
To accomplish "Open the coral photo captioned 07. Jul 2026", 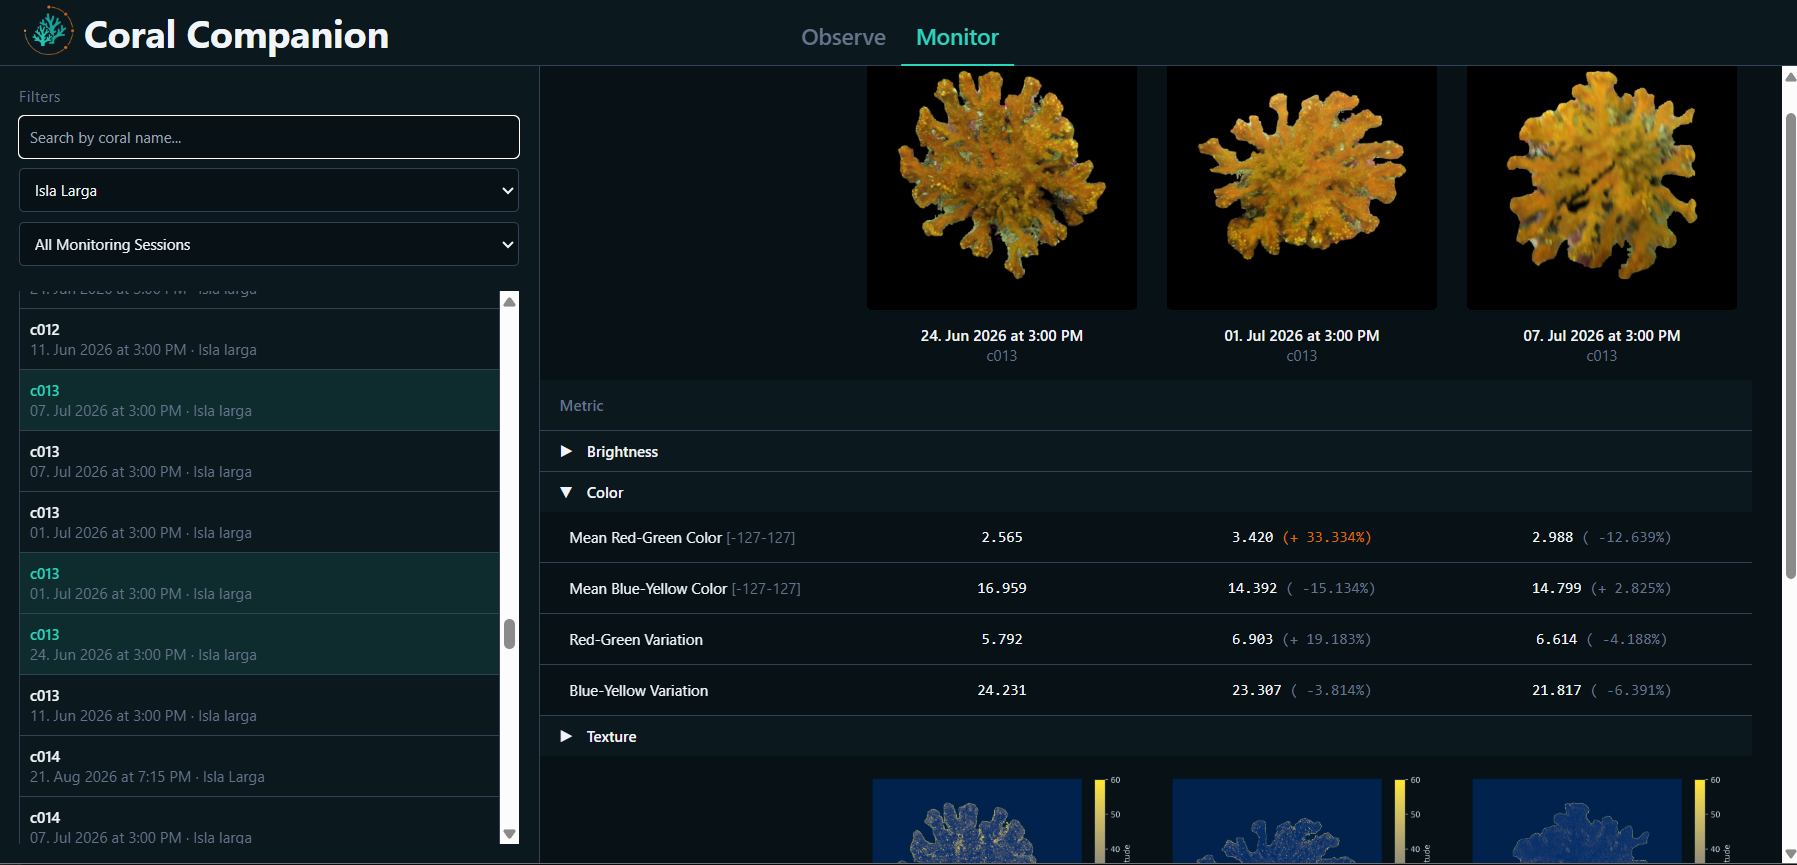I will tap(1602, 188).
